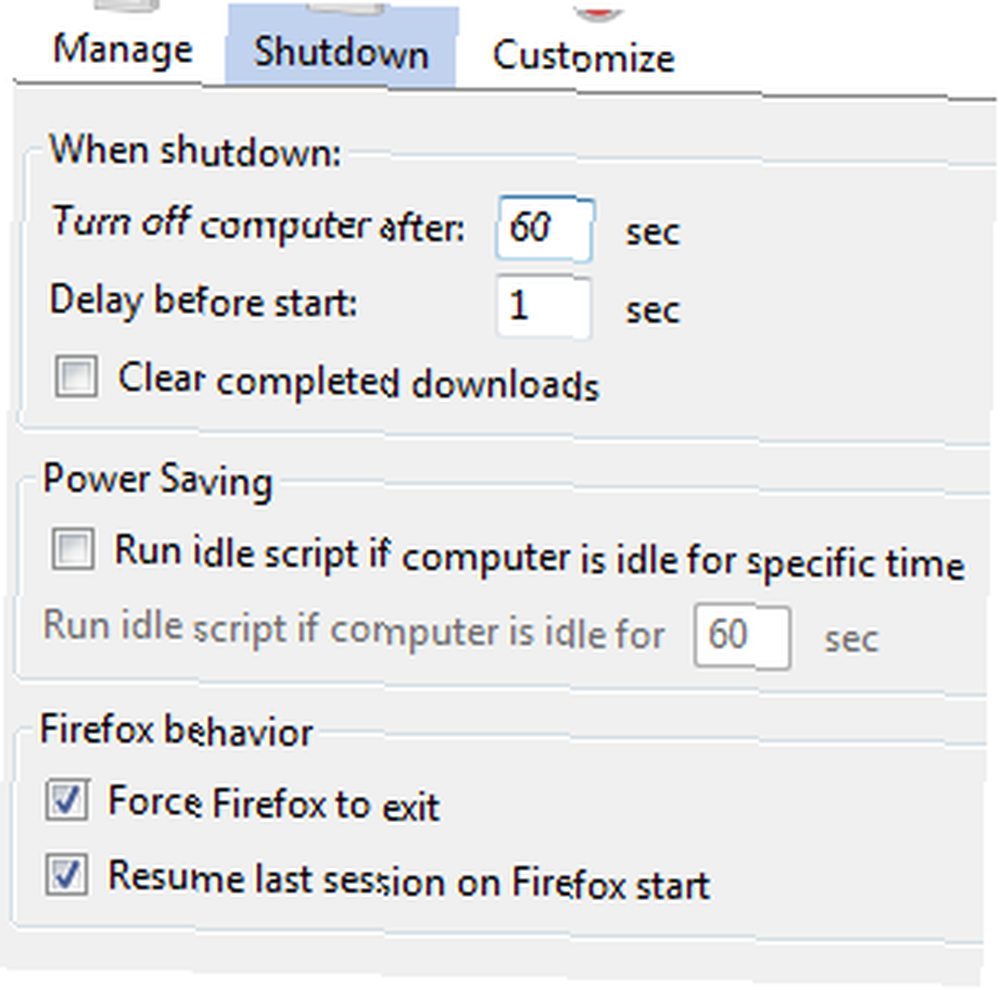Click the greyed Run idle script if idle for label

tap(354, 629)
